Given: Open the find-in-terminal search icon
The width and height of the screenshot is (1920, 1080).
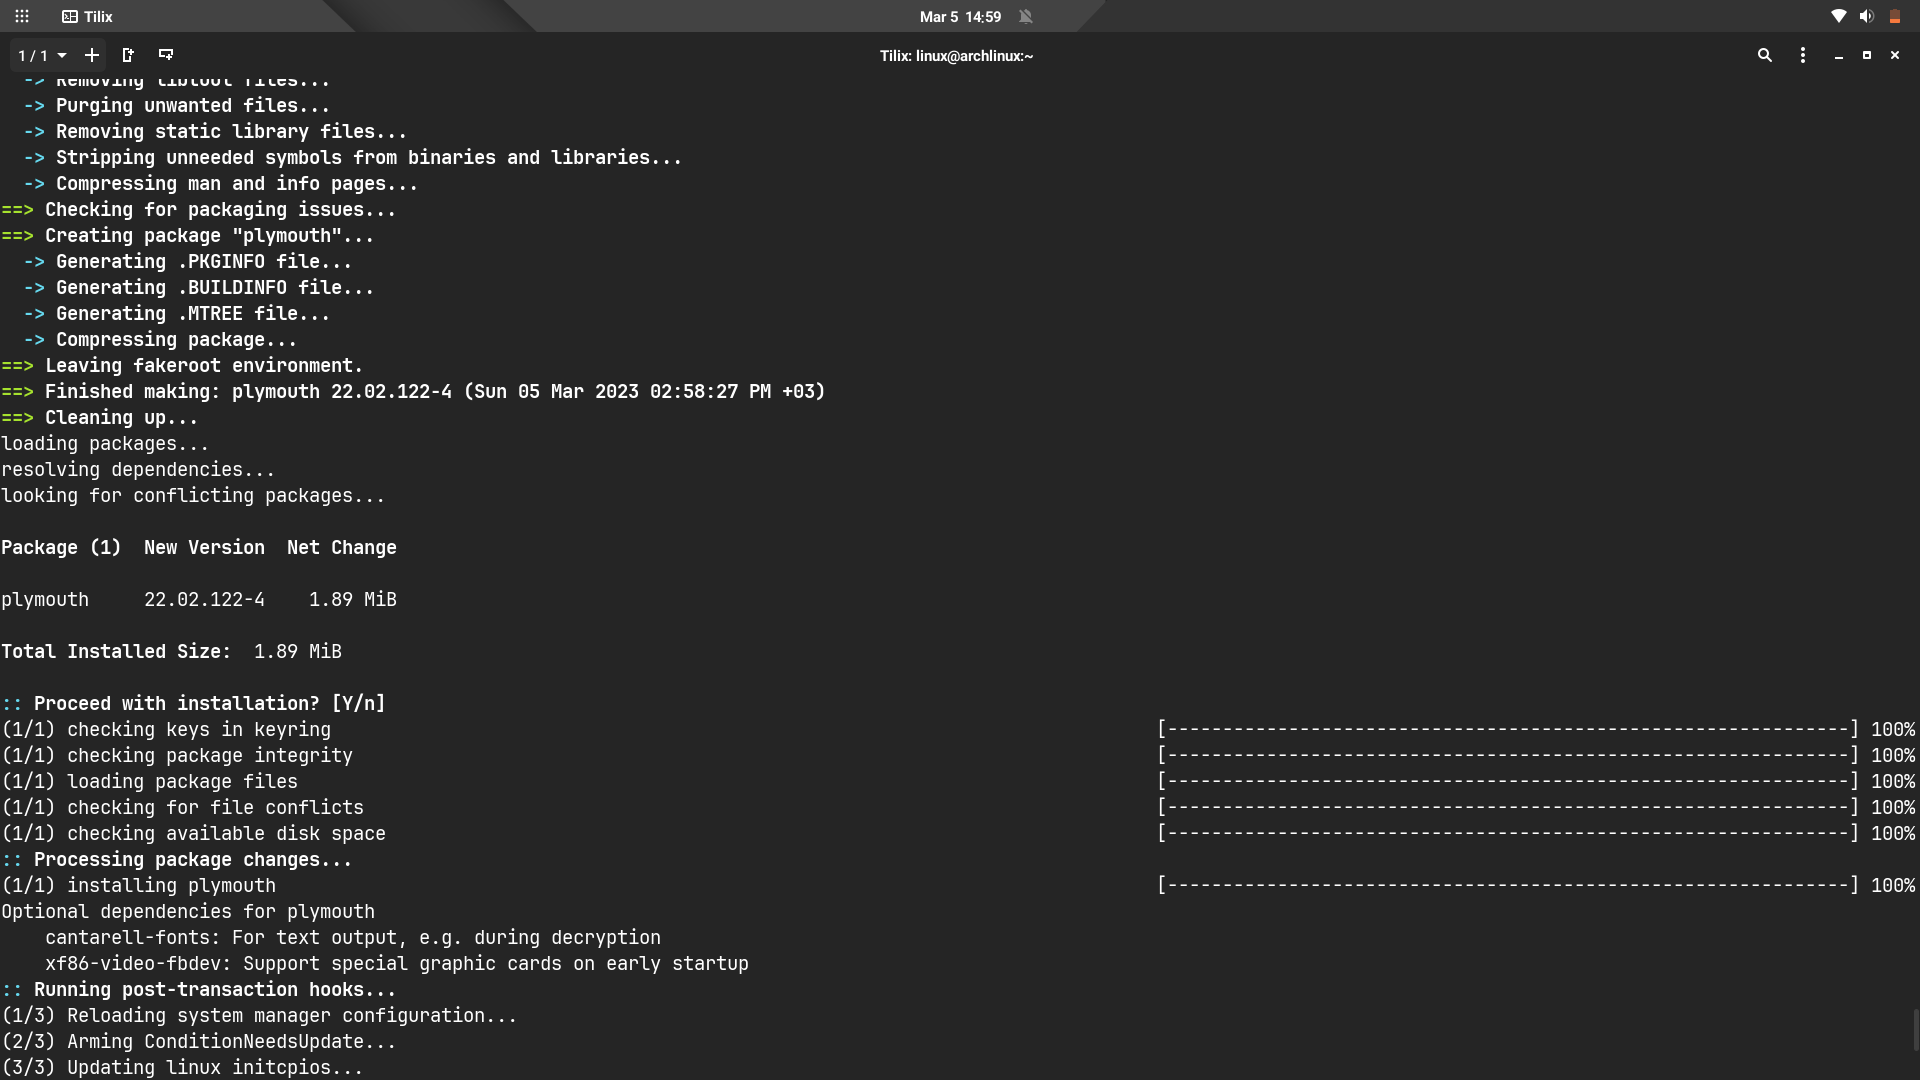Looking at the screenshot, I should [x=1764, y=55].
